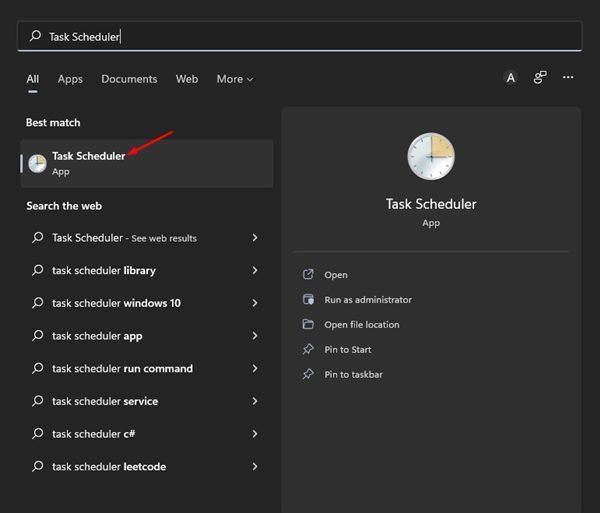Click the Pin to Start pin icon
The width and height of the screenshot is (600, 513).
click(308, 349)
